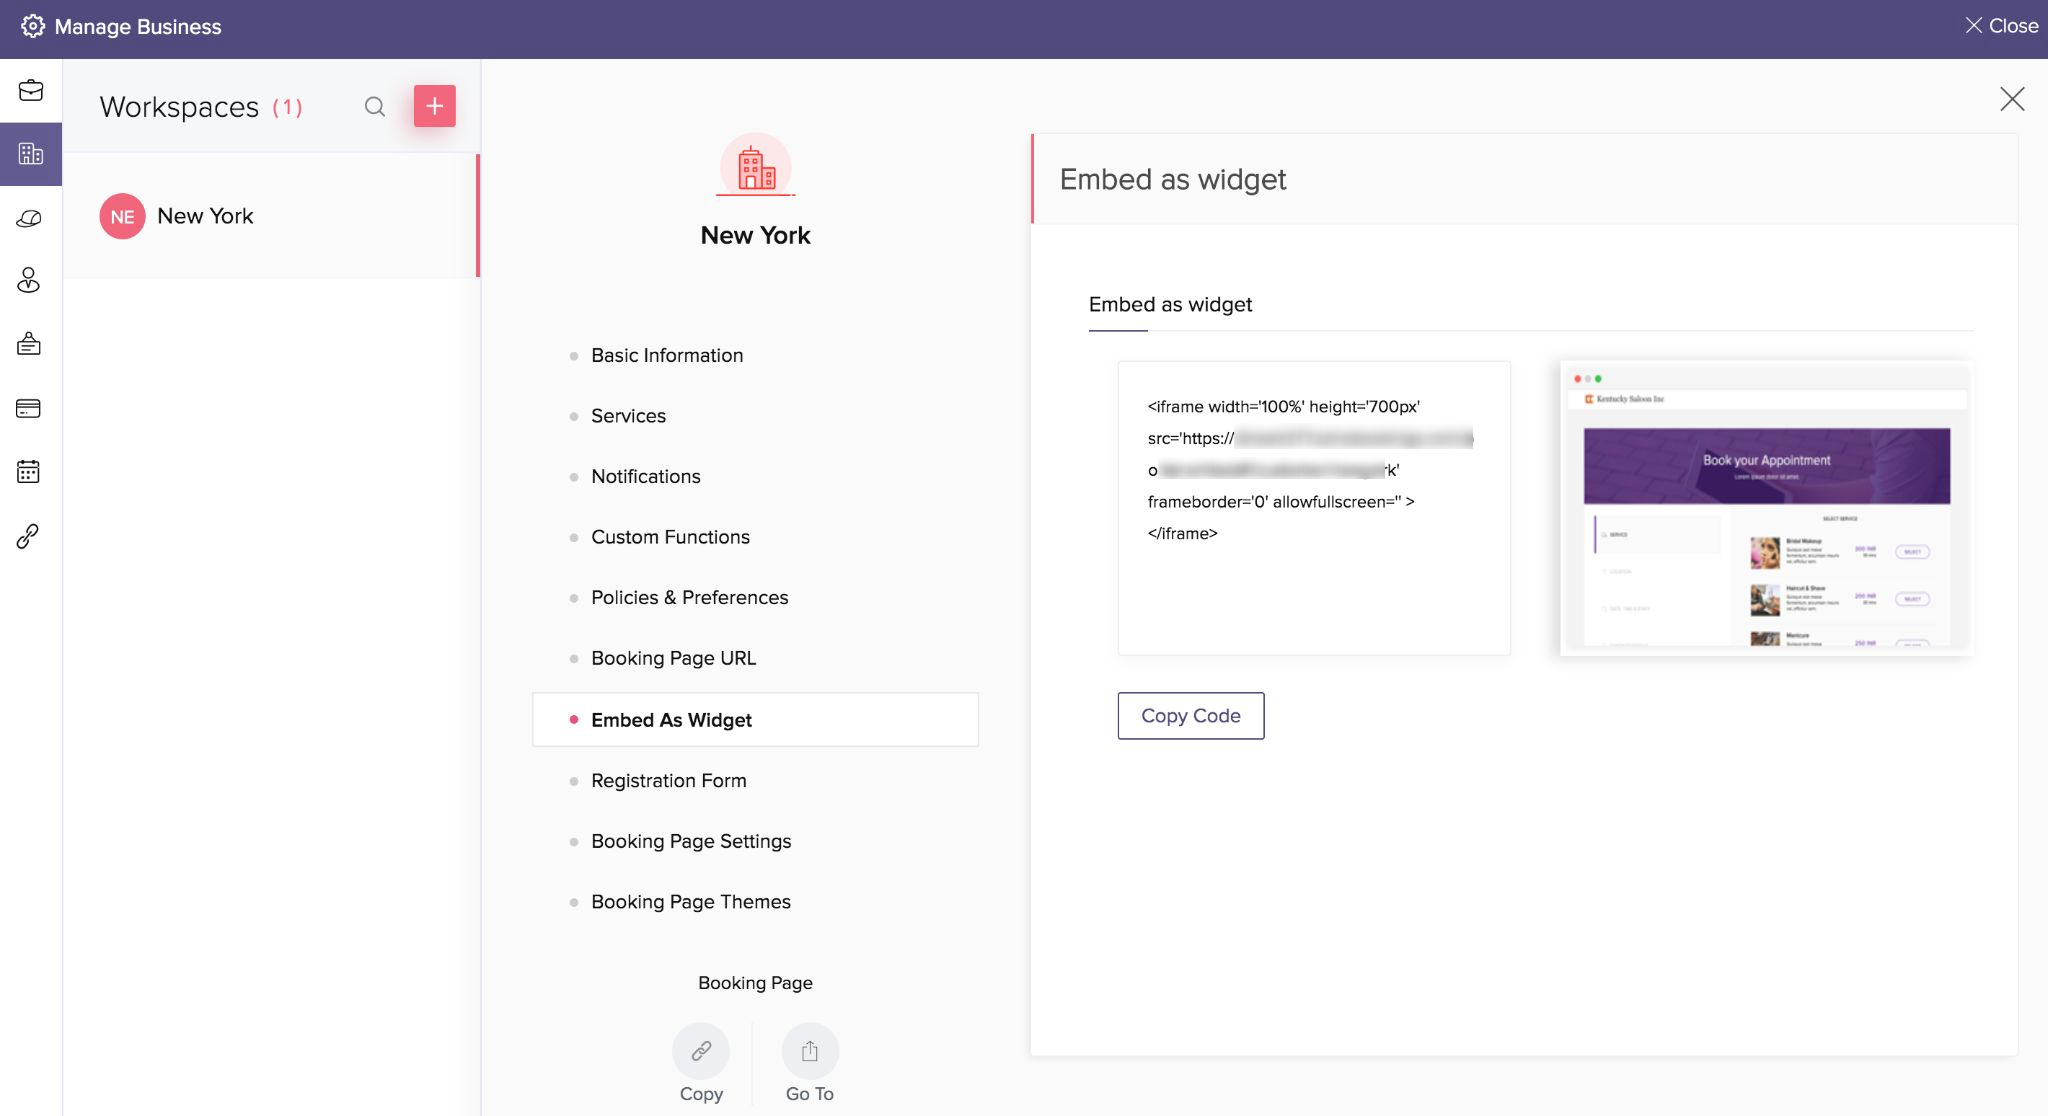Click the Copy Code button
The width and height of the screenshot is (2048, 1116).
[1190, 716]
